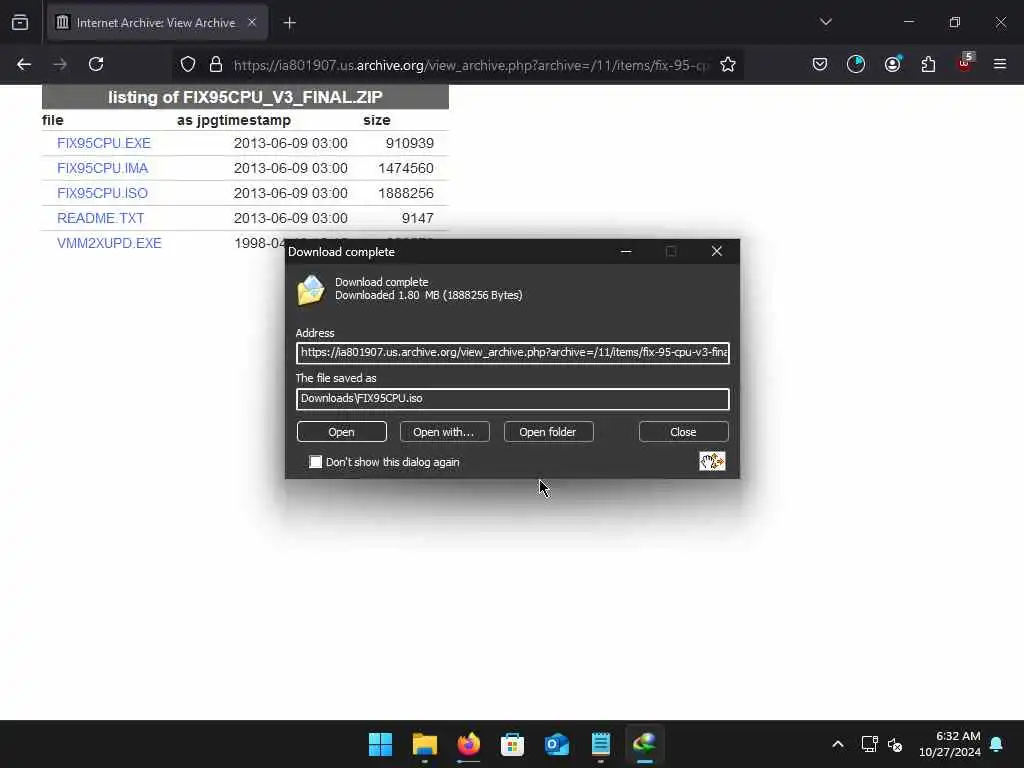The image size is (1024, 768).
Task: Open the FIX95CPU.ISO link
Action: 103,193
